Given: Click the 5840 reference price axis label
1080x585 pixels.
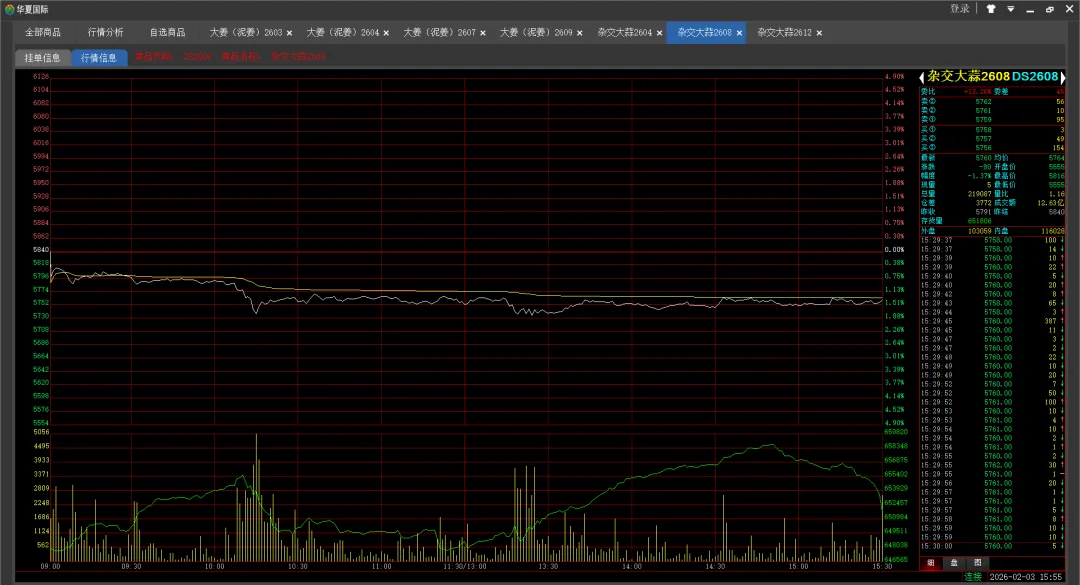Looking at the screenshot, I should 41,249.
